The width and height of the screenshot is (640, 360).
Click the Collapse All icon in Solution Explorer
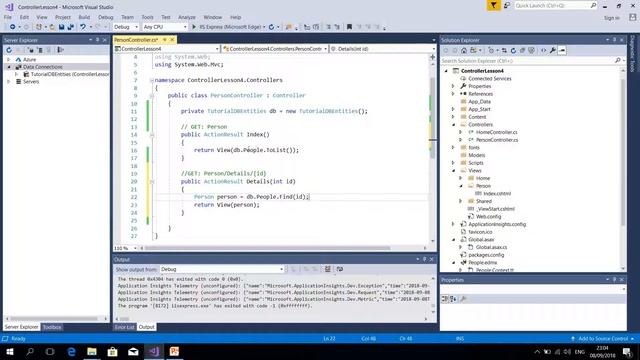[x=522, y=51]
